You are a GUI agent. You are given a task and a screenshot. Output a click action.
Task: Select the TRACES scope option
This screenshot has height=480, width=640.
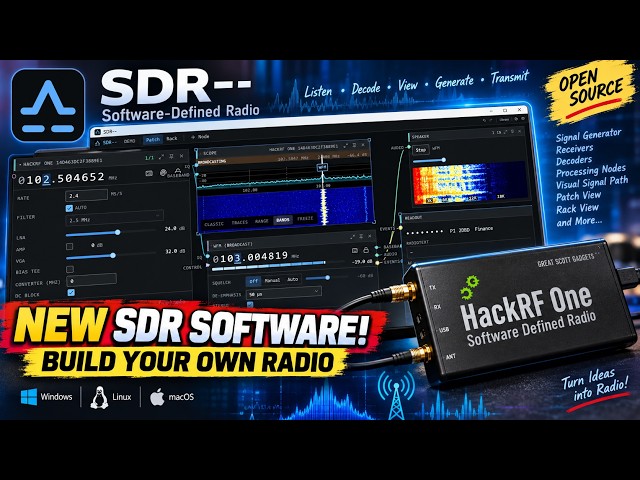pyautogui.click(x=240, y=222)
